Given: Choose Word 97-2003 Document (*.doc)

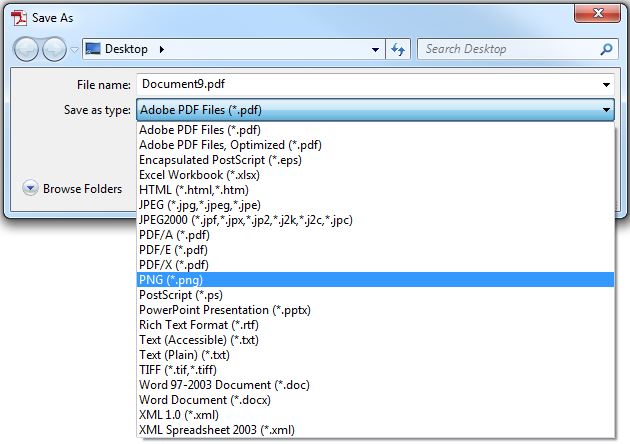Looking at the screenshot, I should pyautogui.click(x=375, y=385).
